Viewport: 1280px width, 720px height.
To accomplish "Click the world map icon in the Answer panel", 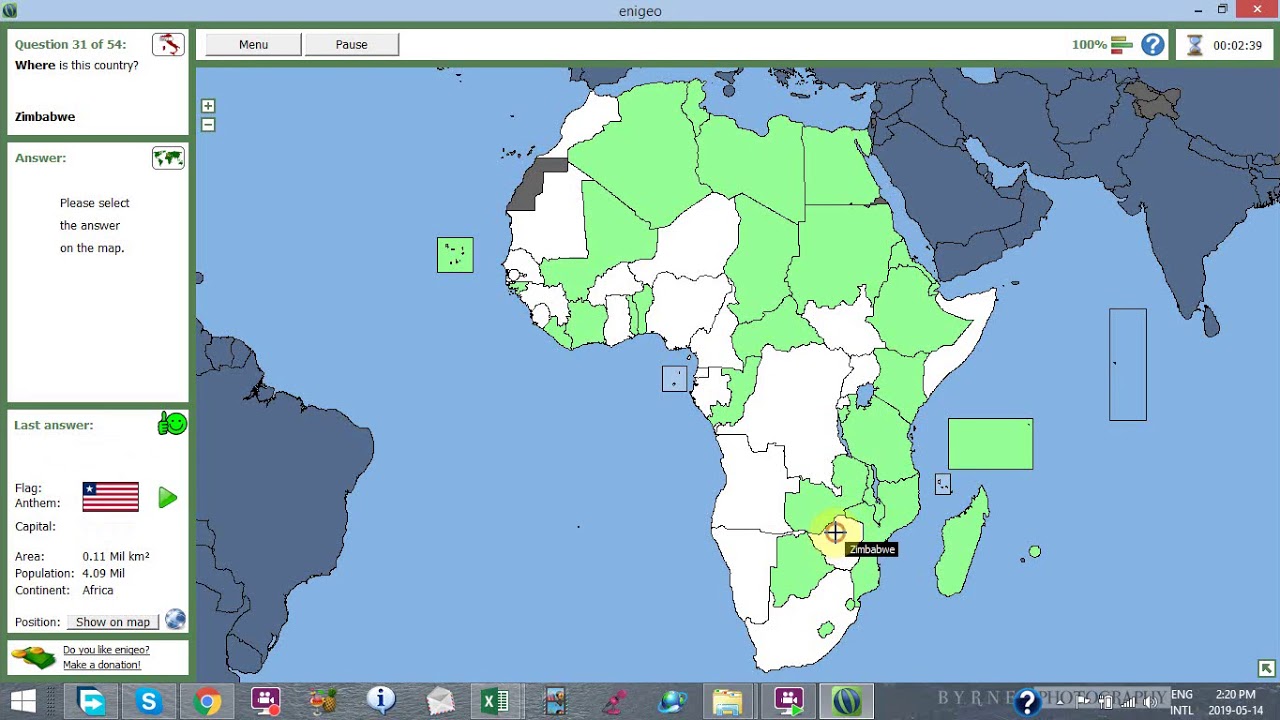I will click(168, 158).
